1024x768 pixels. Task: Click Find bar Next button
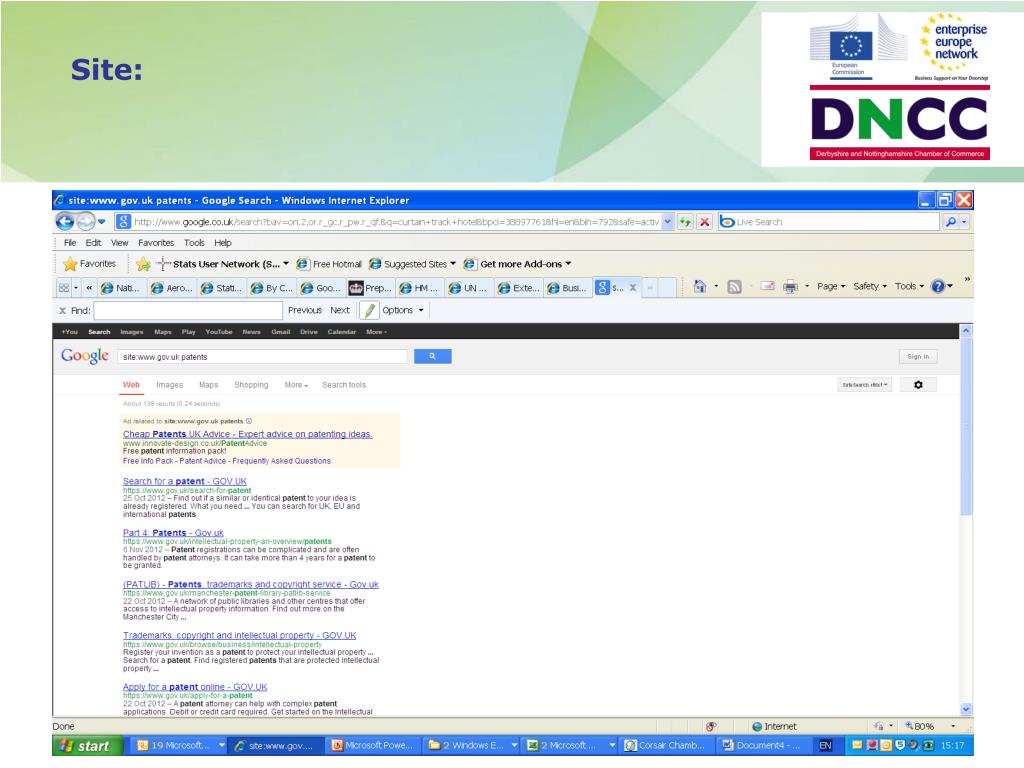pyautogui.click(x=340, y=310)
